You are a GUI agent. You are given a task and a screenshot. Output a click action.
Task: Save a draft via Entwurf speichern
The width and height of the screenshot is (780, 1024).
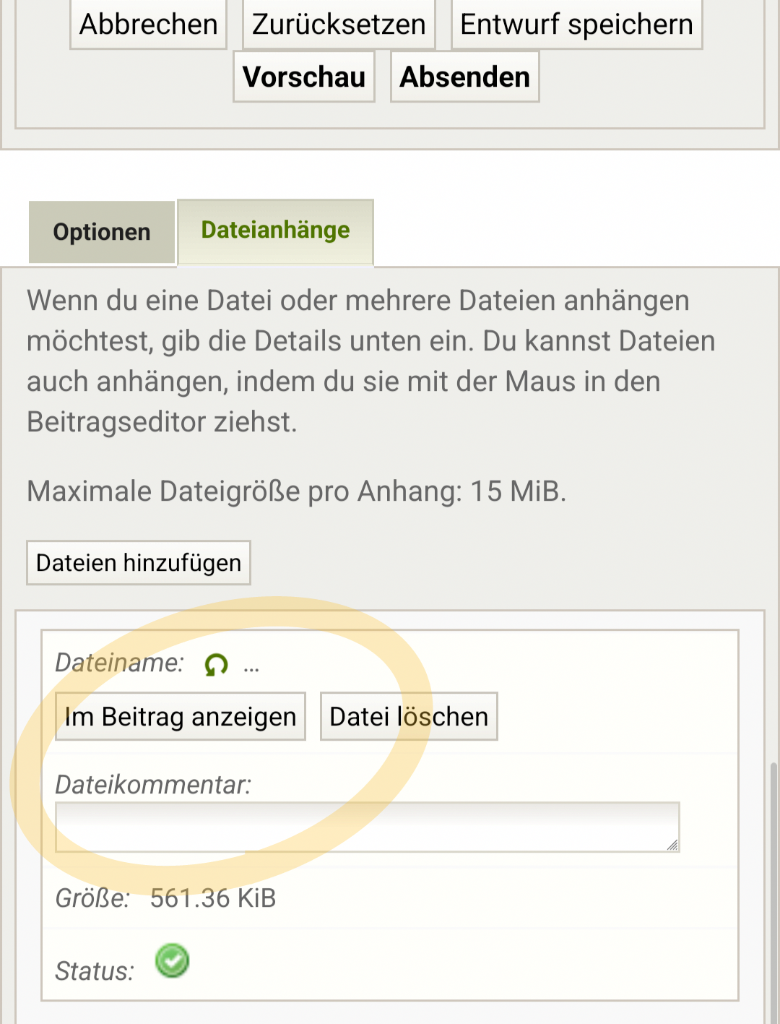coord(577,24)
